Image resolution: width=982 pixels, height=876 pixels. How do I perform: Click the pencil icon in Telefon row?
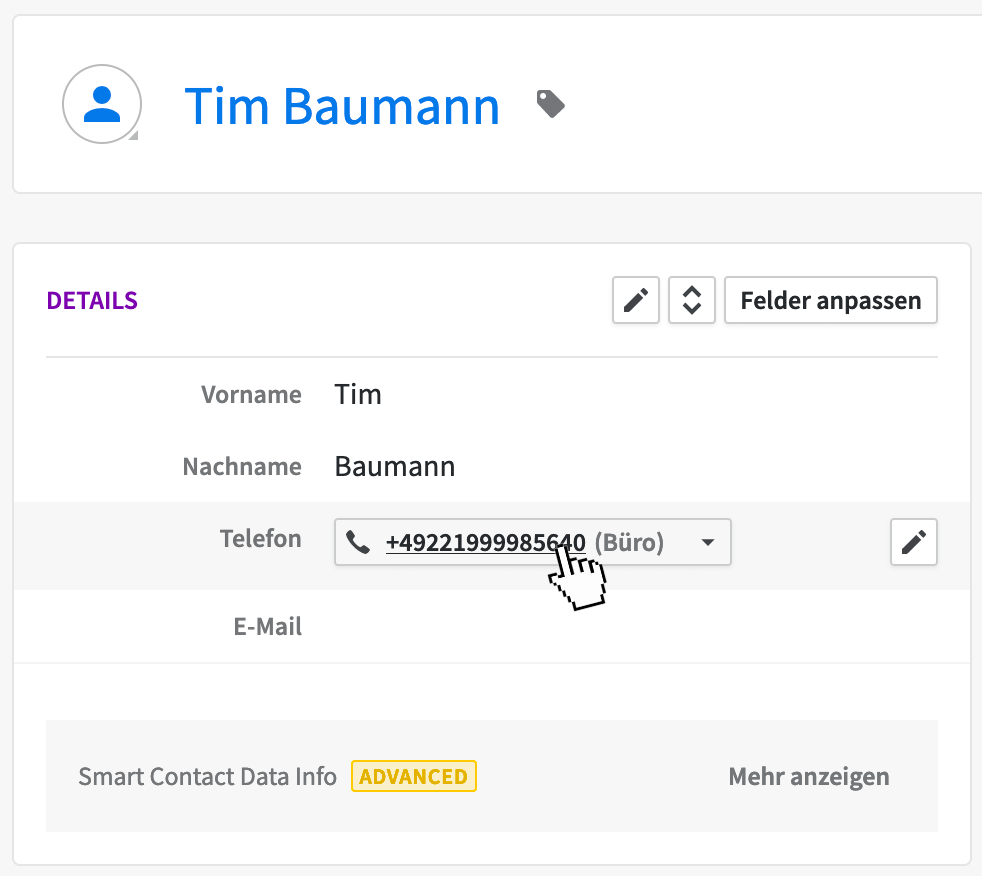tap(913, 542)
